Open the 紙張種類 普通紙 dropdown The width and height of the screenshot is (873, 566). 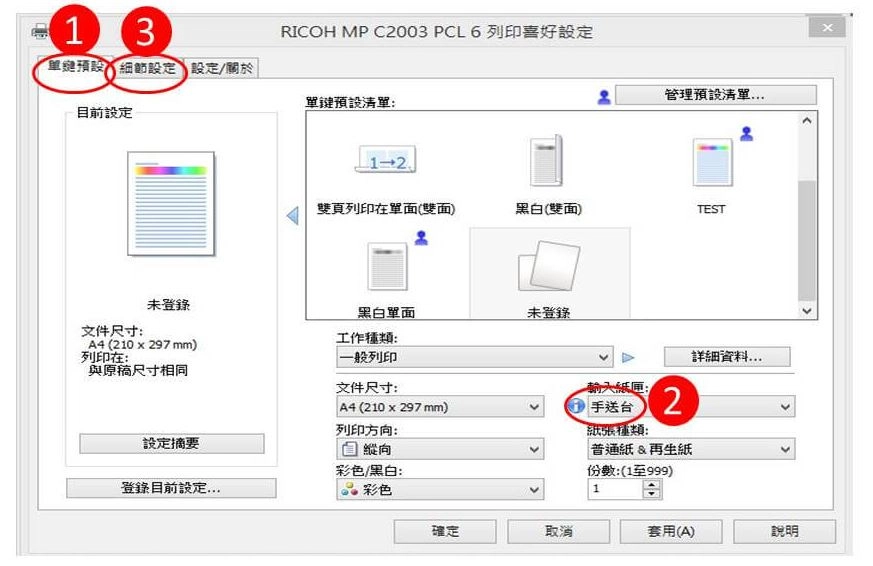pos(691,449)
